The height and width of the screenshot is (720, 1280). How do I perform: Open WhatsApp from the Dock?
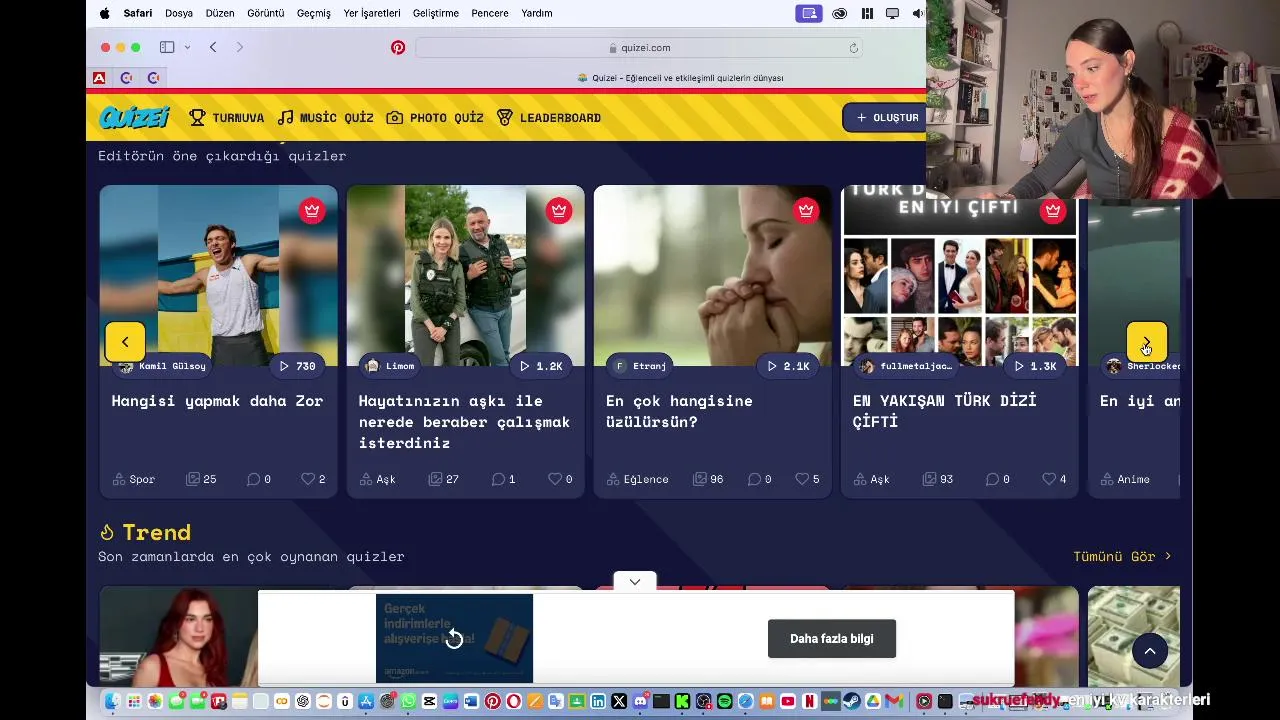408,701
